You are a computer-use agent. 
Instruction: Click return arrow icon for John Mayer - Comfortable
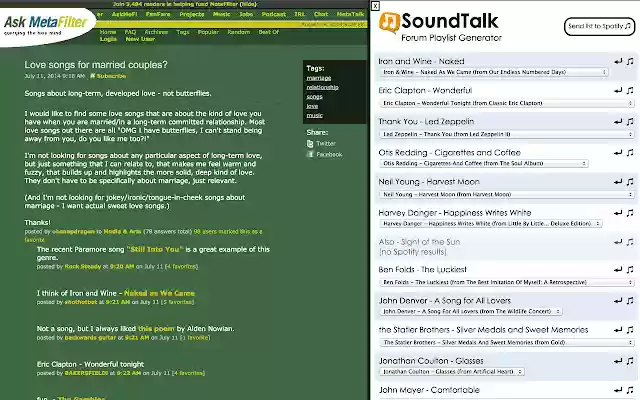[x=618, y=390]
